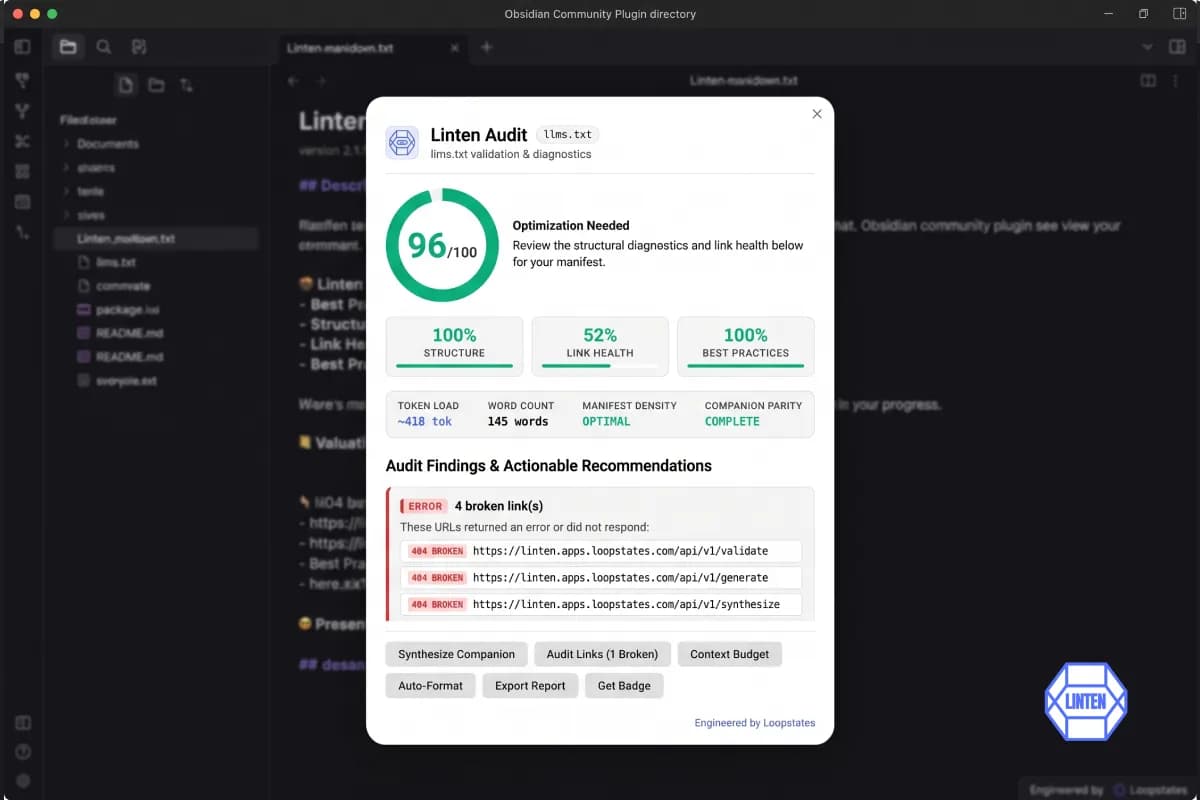Click the 145 words word count value
Viewport: 1200px width, 800px height.
click(518, 421)
